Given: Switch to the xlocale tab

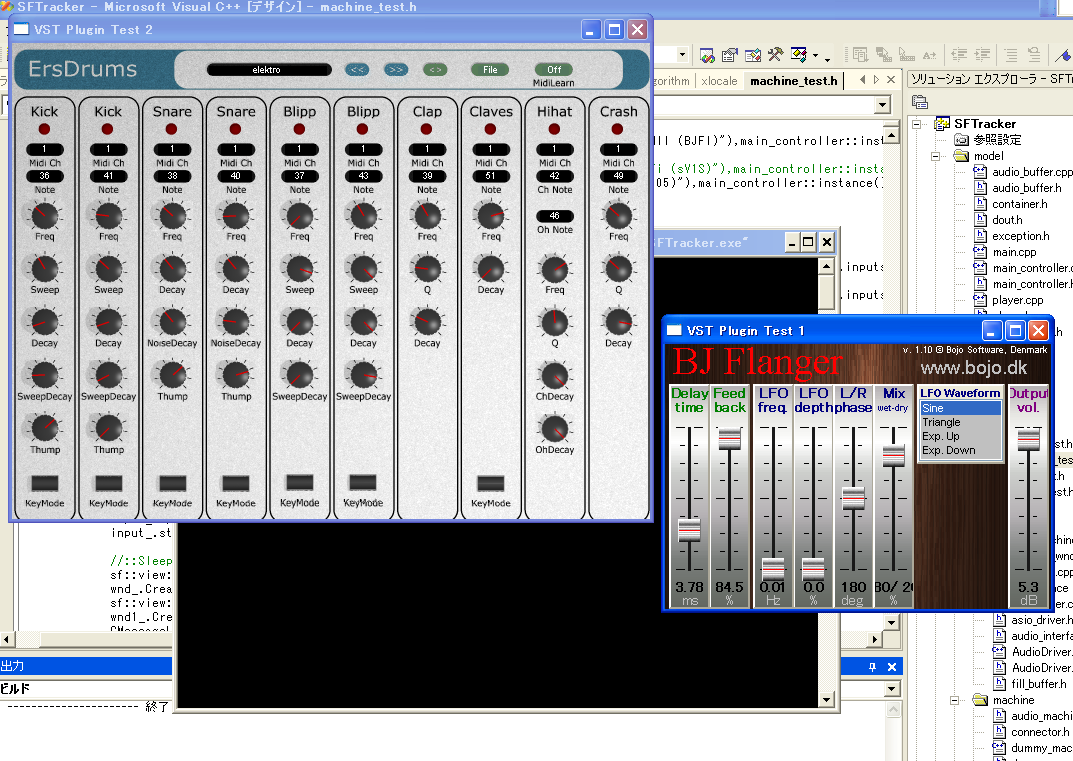Looking at the screenshot, I should tap(718, 81).
